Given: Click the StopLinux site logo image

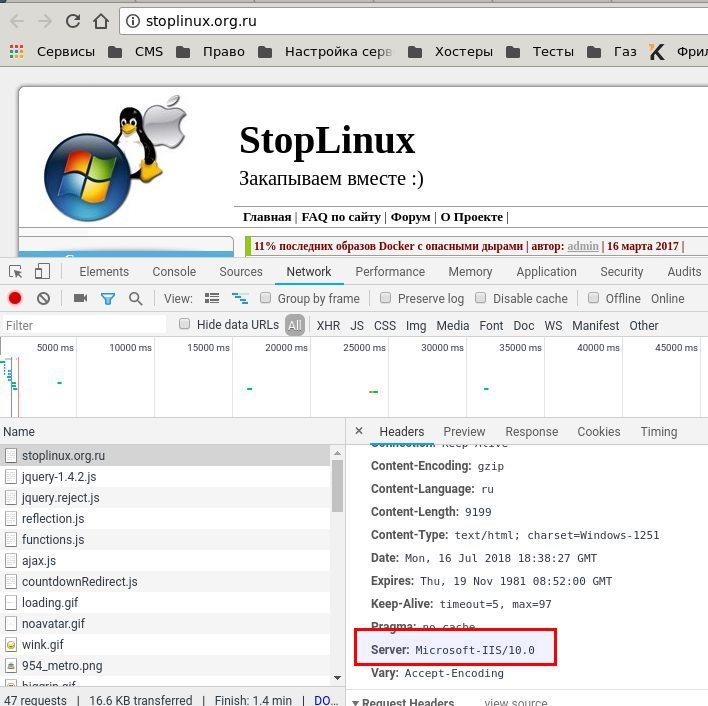Looking at the screenshot, I should (x=116, y=158).
